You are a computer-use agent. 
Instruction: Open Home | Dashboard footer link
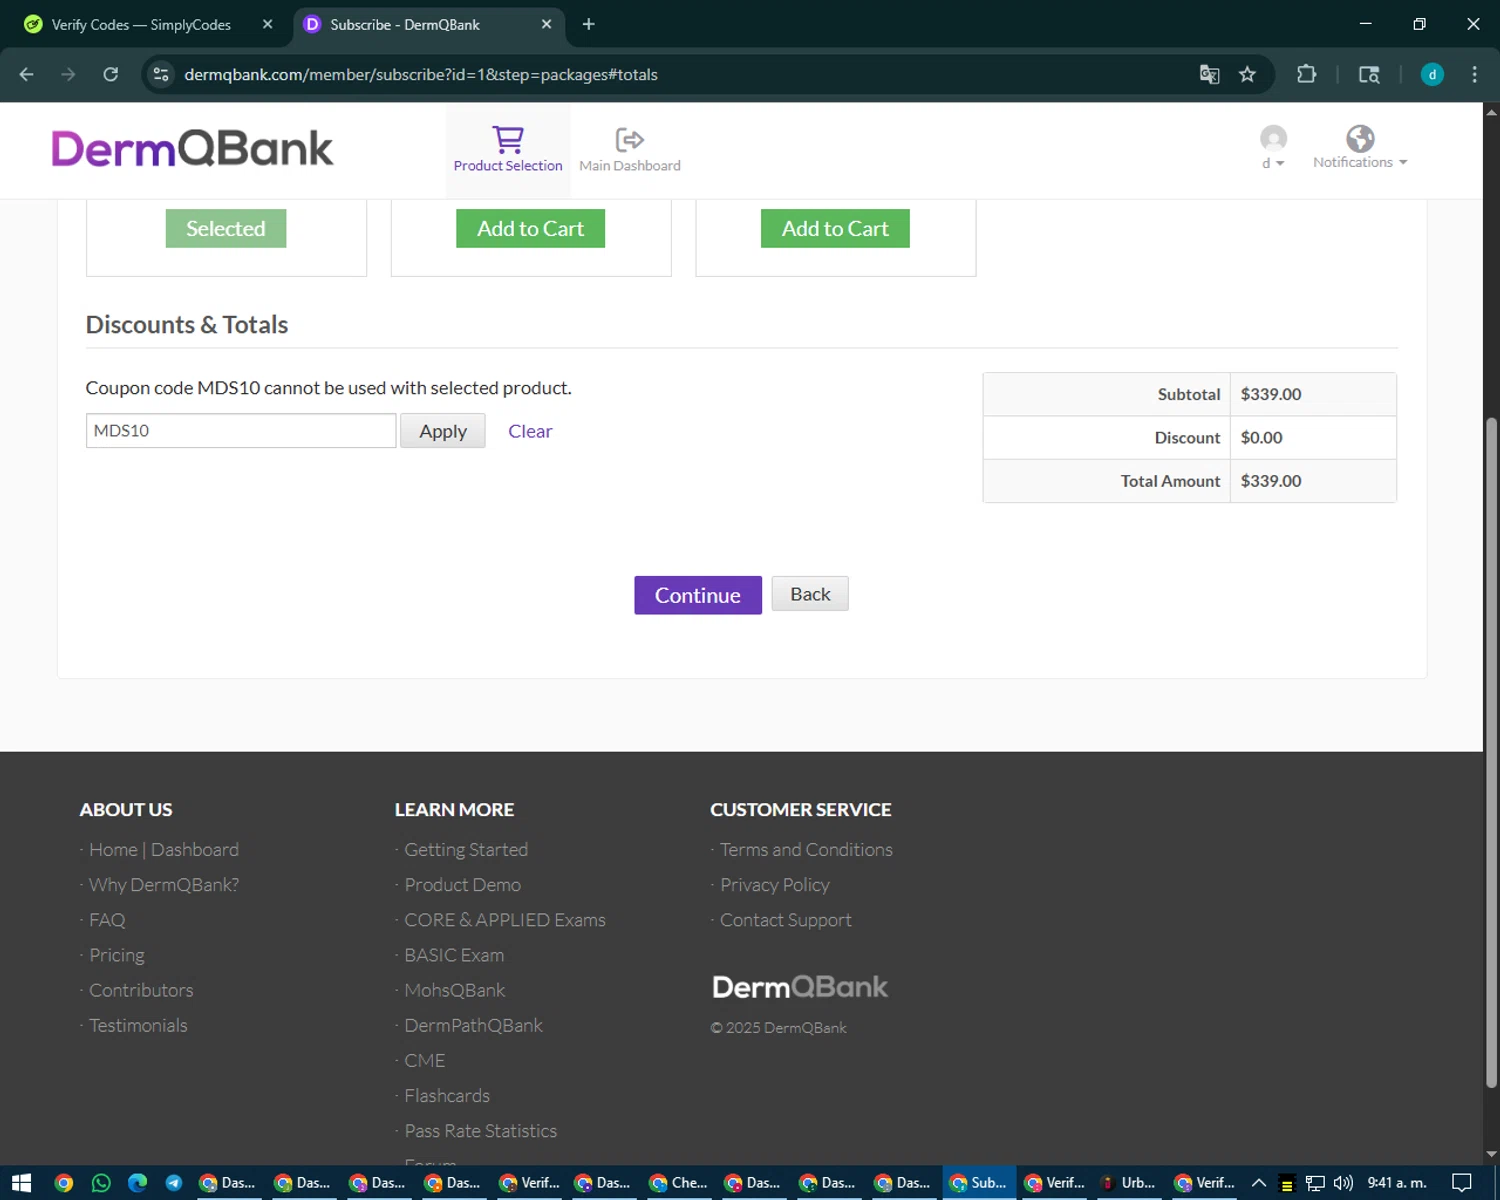coord(164,849)
